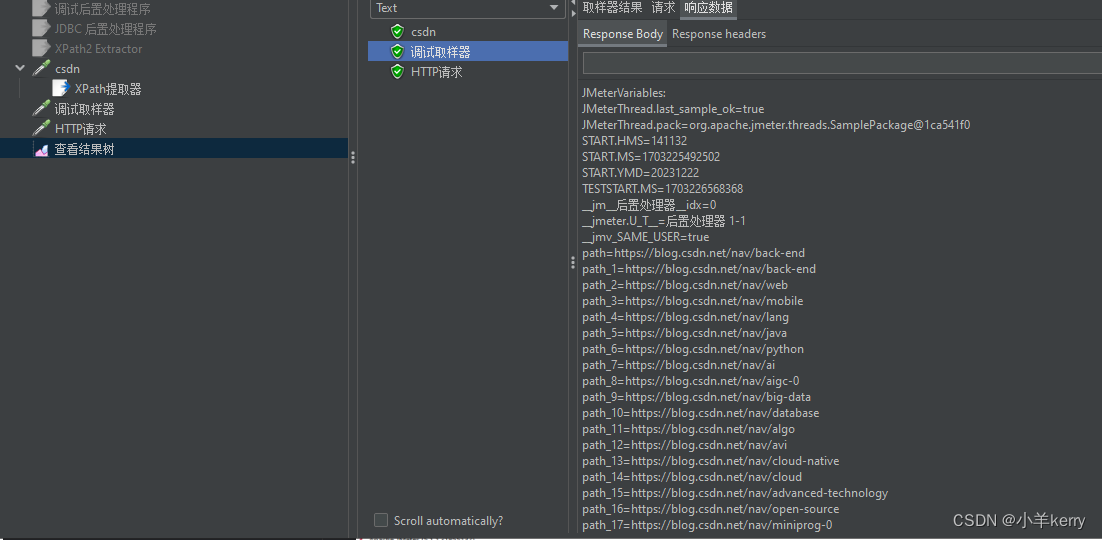The height and width of the screenshot is (540, 1102).
Task: Select HTTP请求 sample in results list
Action: coord(436,72)
